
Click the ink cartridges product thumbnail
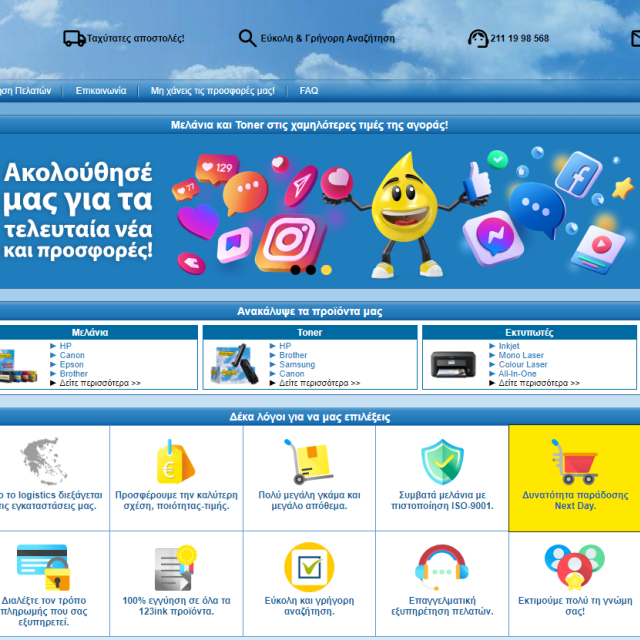pos(18,366)
